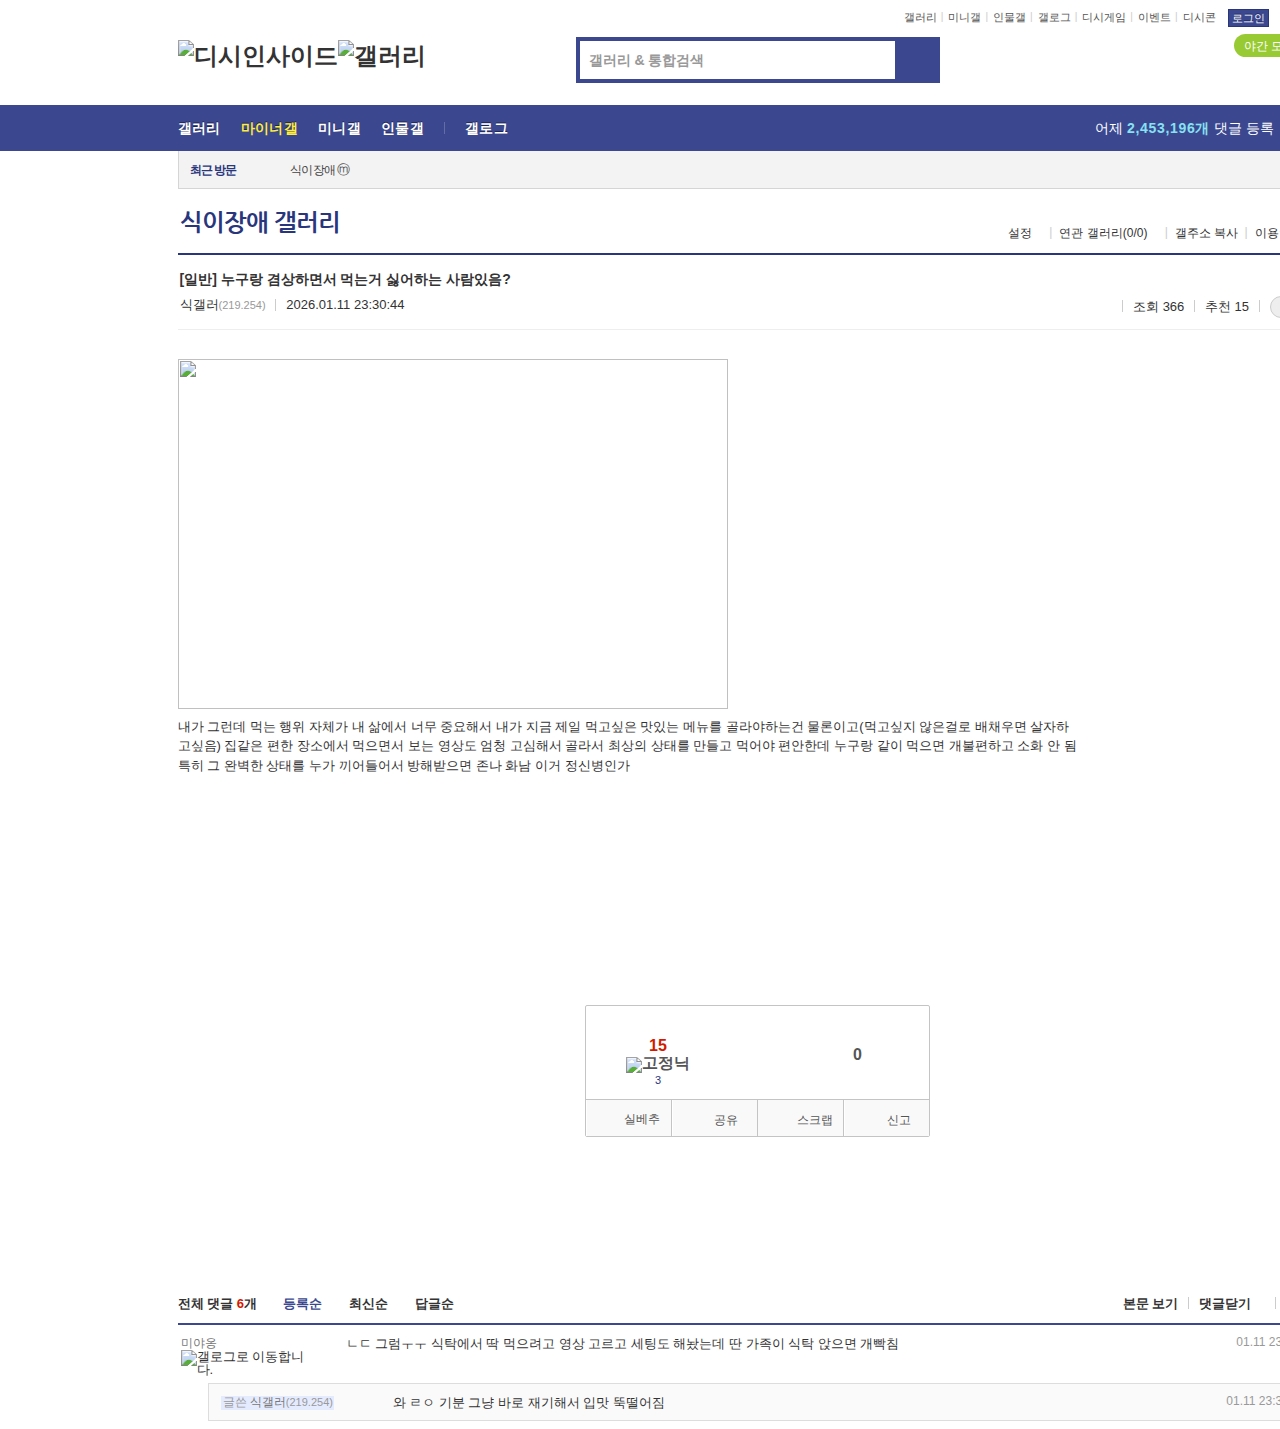Open the broken post image thumbnail
The width and height of the screenshot is (1280, 1429).
[x=453, y=534]
